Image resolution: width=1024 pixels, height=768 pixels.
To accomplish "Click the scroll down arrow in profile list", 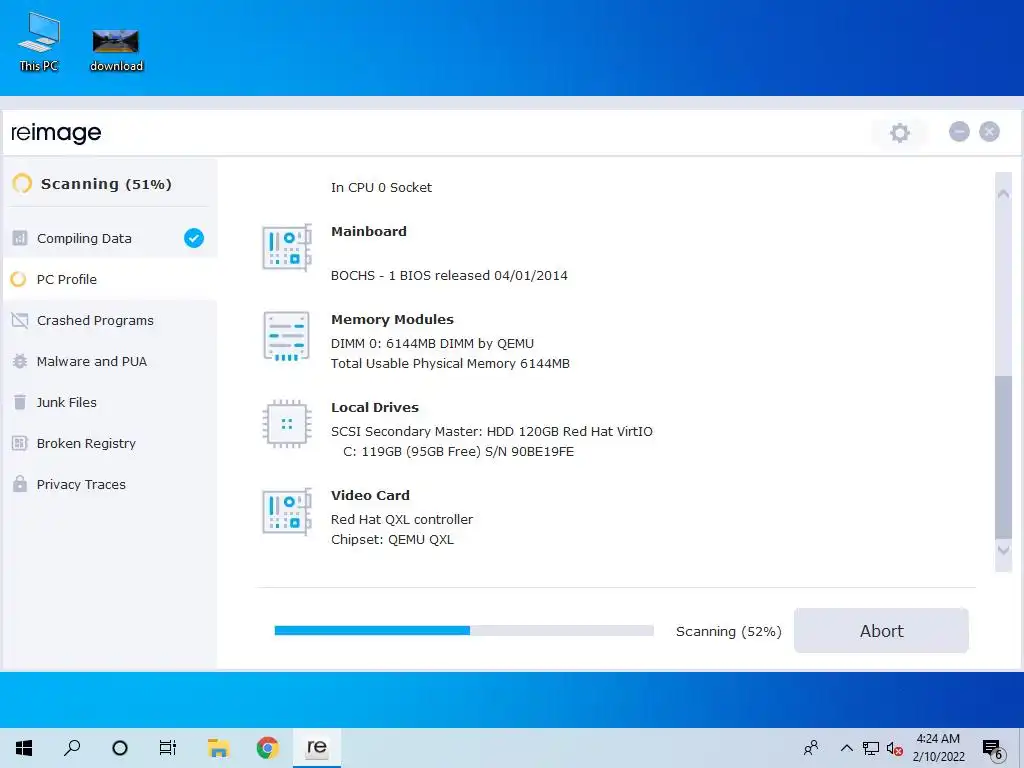I will click(1003, 550).
